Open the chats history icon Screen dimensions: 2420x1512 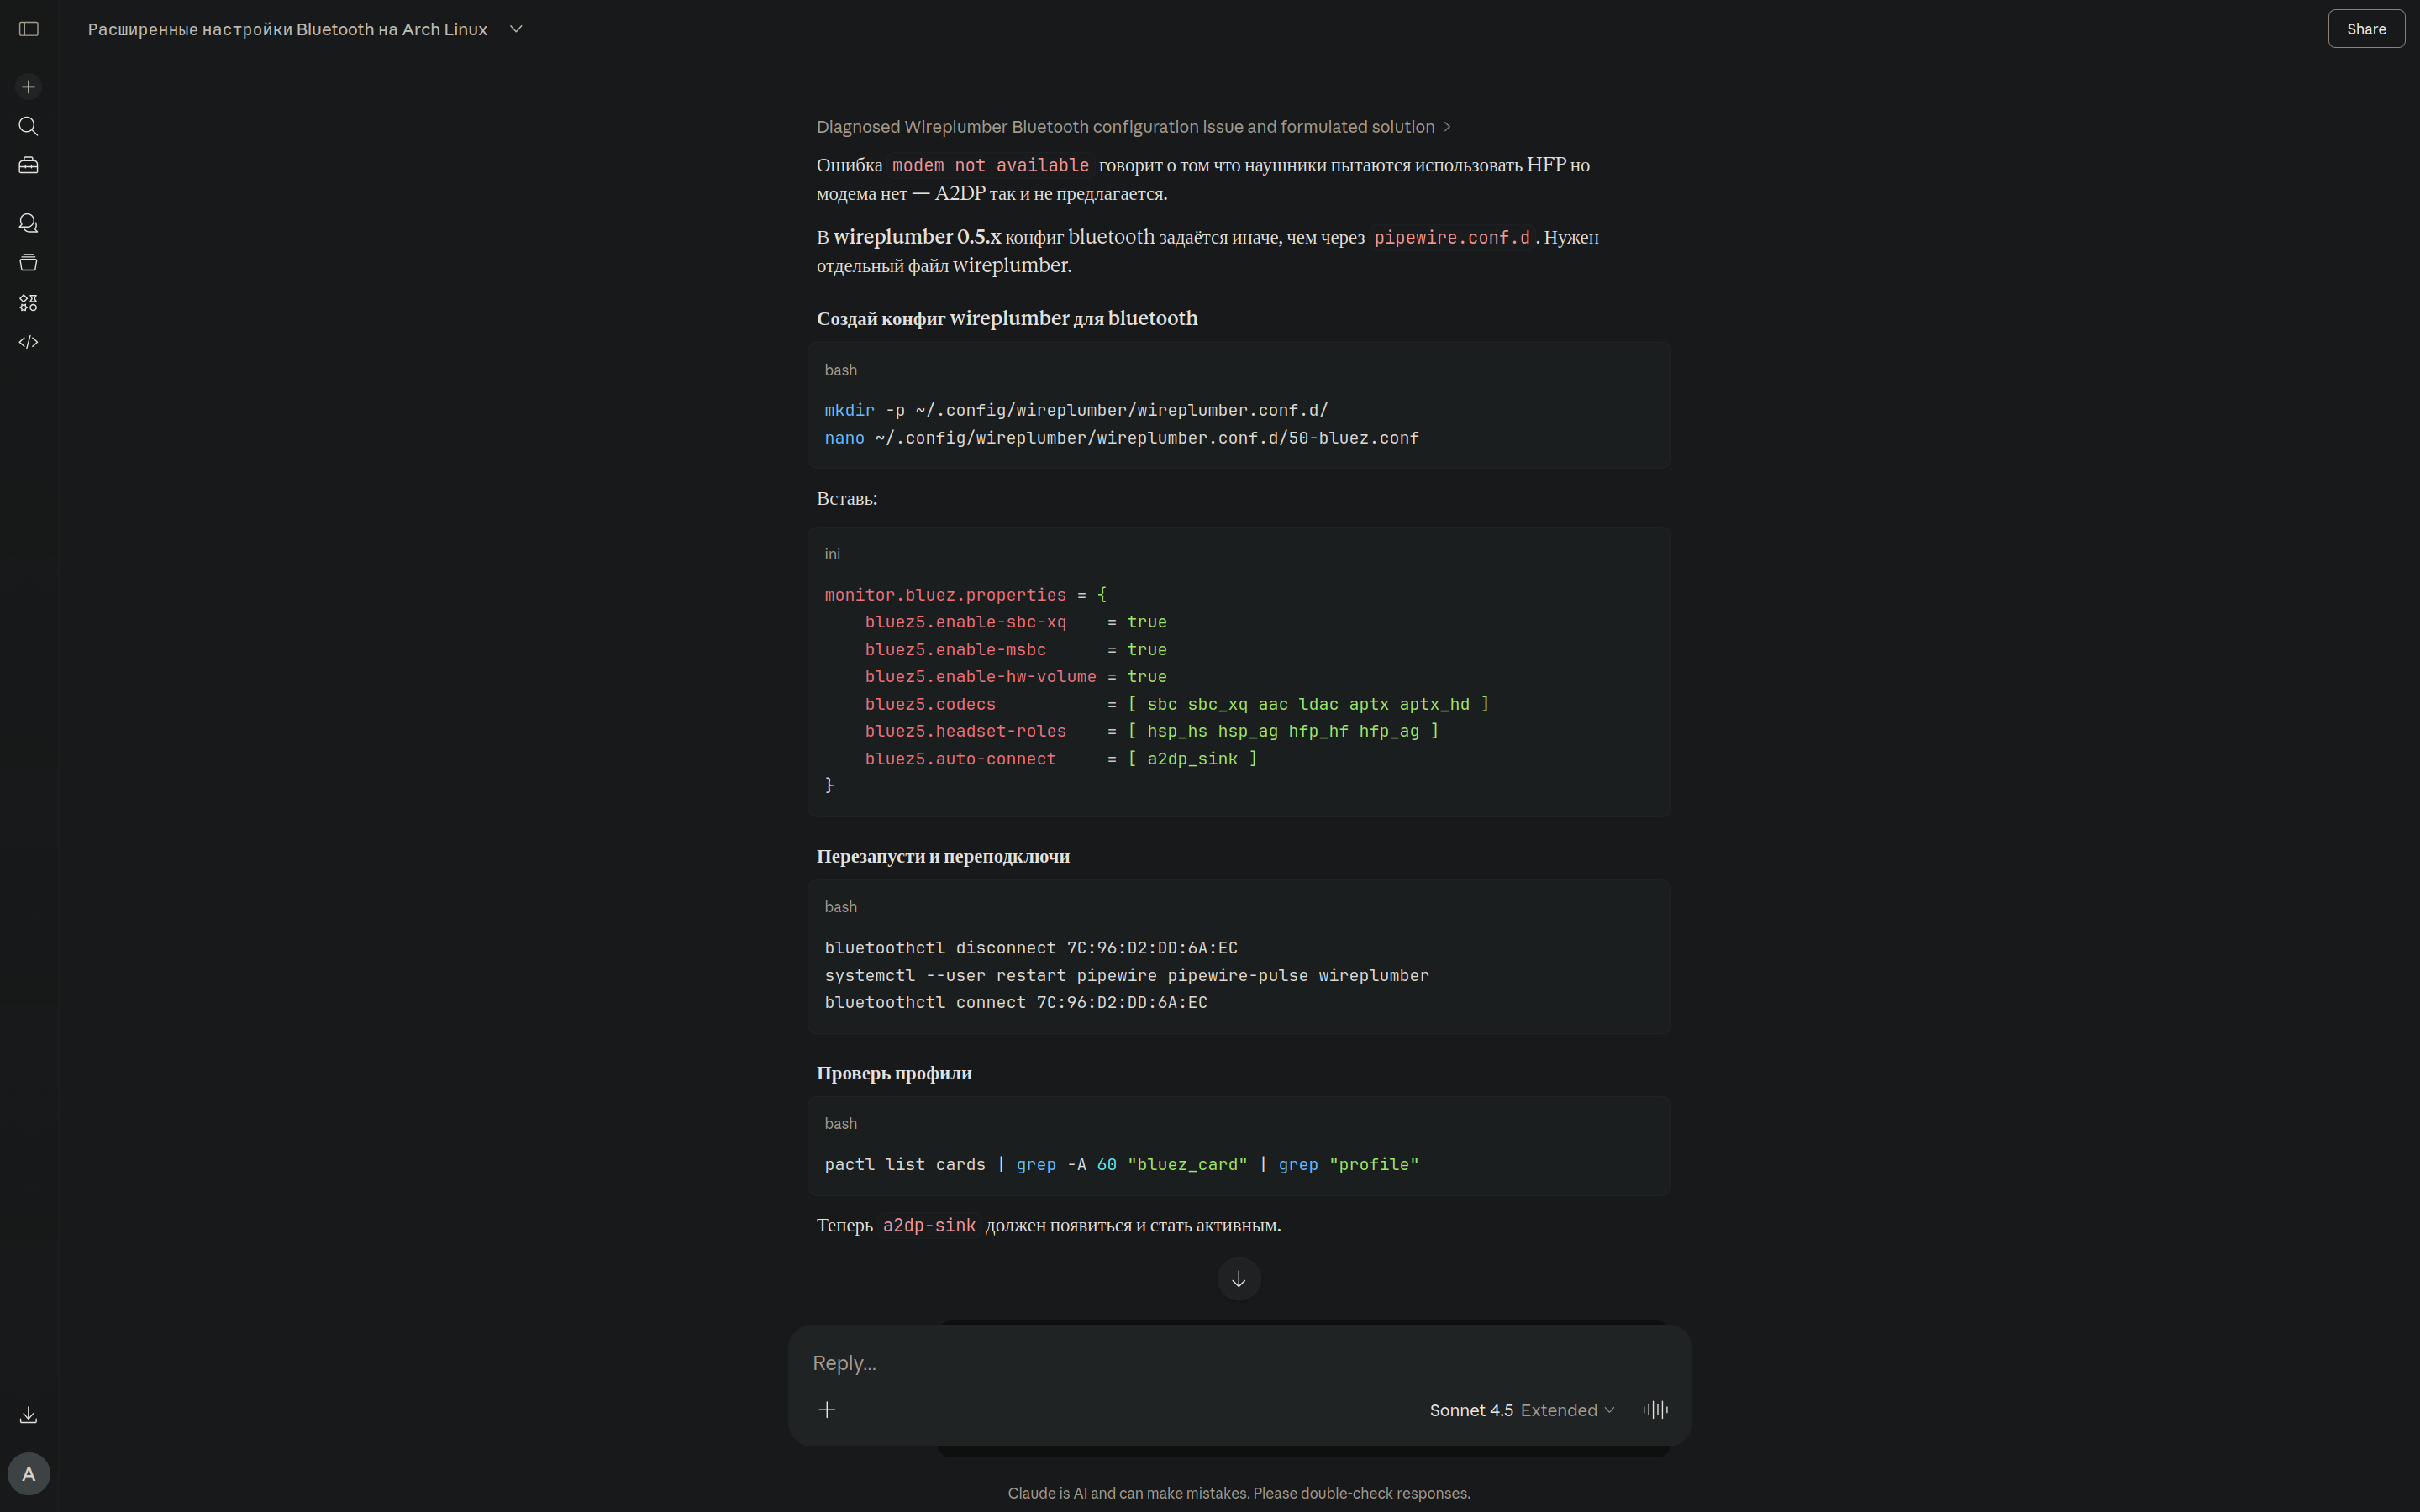29,223
